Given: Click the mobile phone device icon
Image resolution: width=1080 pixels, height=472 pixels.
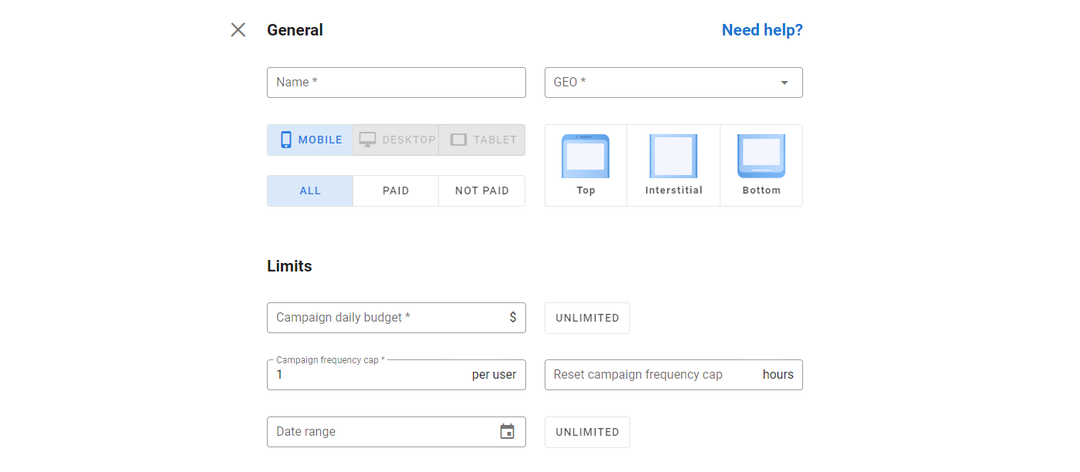Looking at the screenshot, I should (286, 140).
